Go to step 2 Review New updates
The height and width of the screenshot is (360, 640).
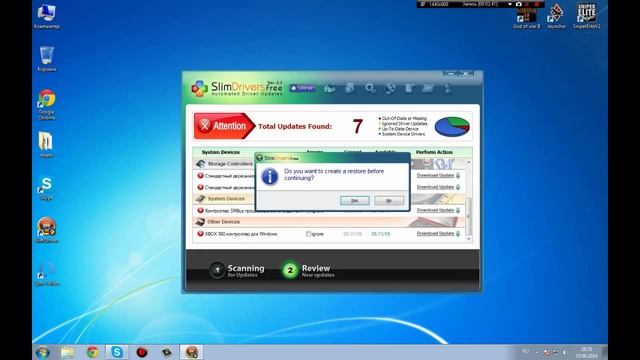[308, 270]
